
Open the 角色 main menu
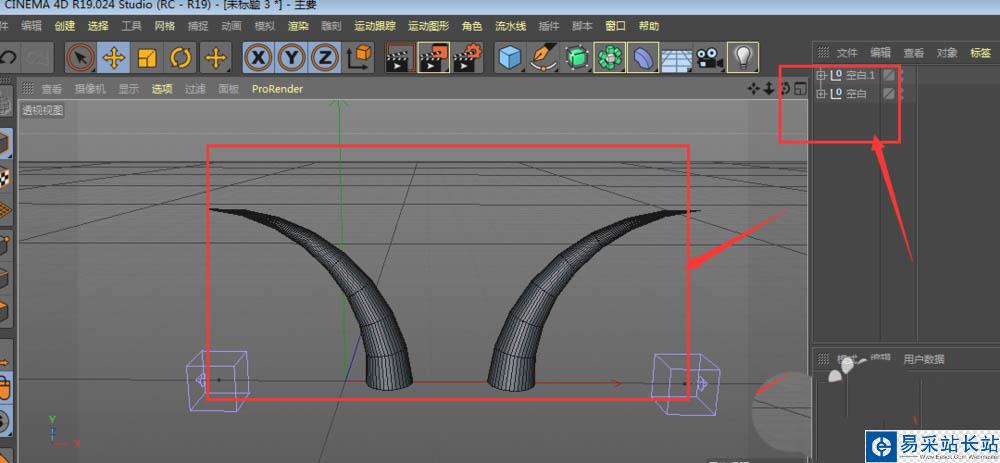[472, 26]
